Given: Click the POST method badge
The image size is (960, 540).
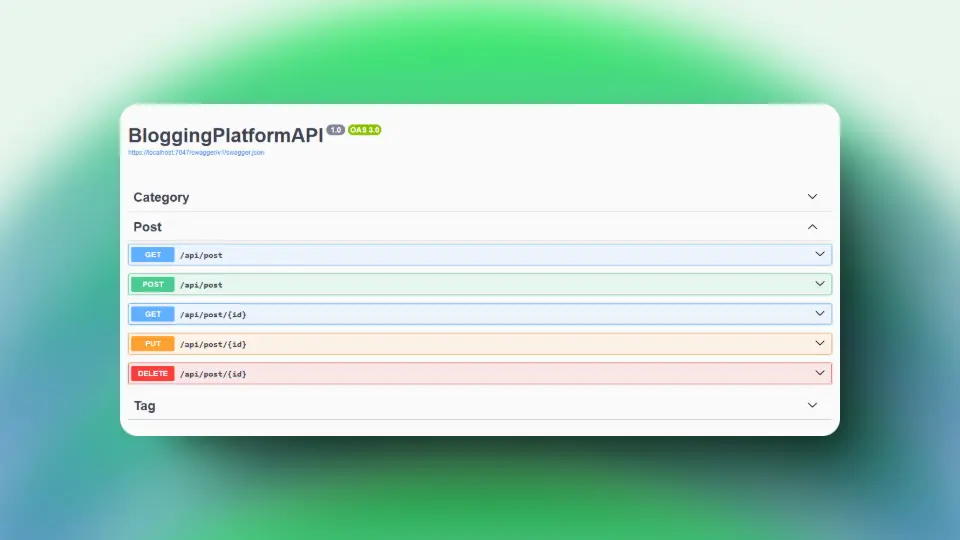Looking at the screenshot, I should pyautogui.click(x=152, y=284).
